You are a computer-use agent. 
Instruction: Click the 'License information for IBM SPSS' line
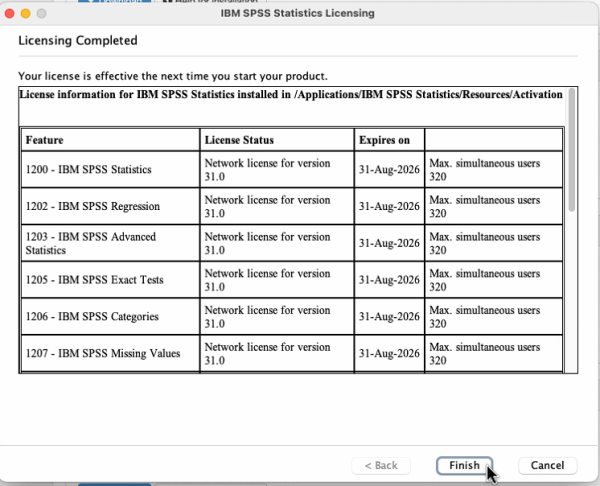point(291,95)
